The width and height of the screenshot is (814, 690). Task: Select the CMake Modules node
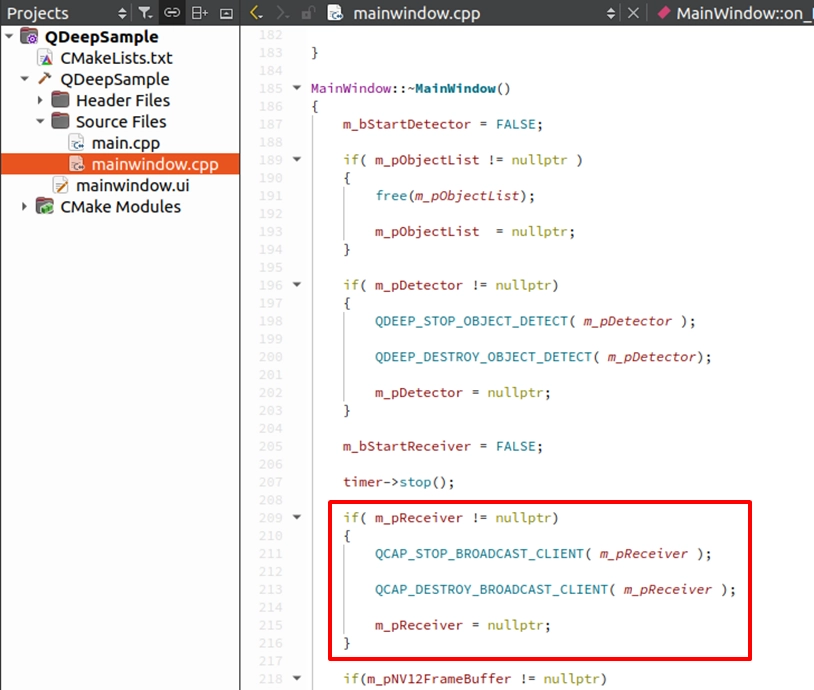120,207
